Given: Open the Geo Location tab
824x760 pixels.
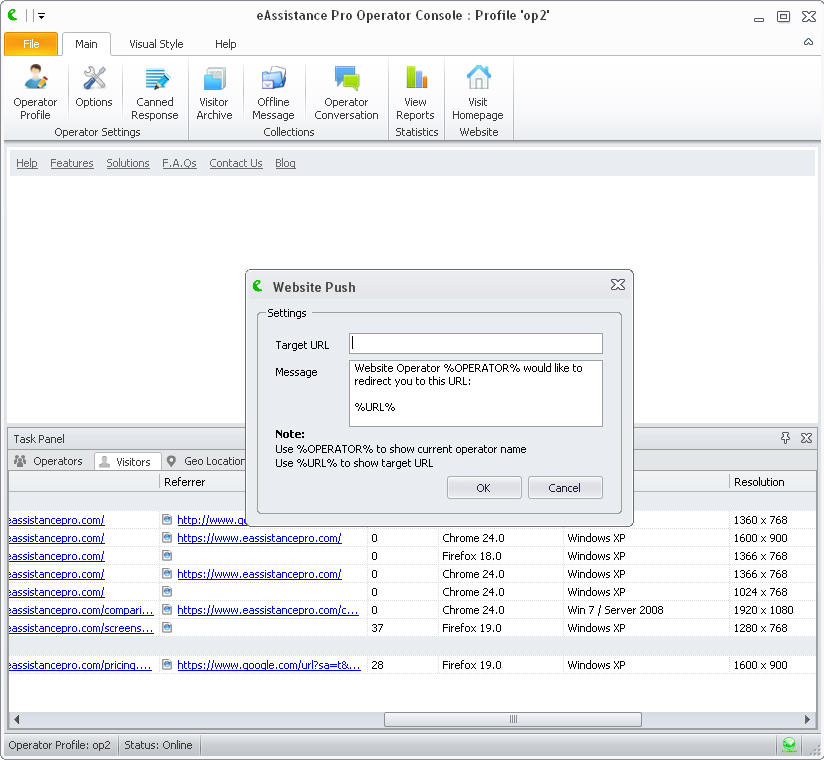Looking at the screenshot, I should pyautogui.click(x=205, y=461).
